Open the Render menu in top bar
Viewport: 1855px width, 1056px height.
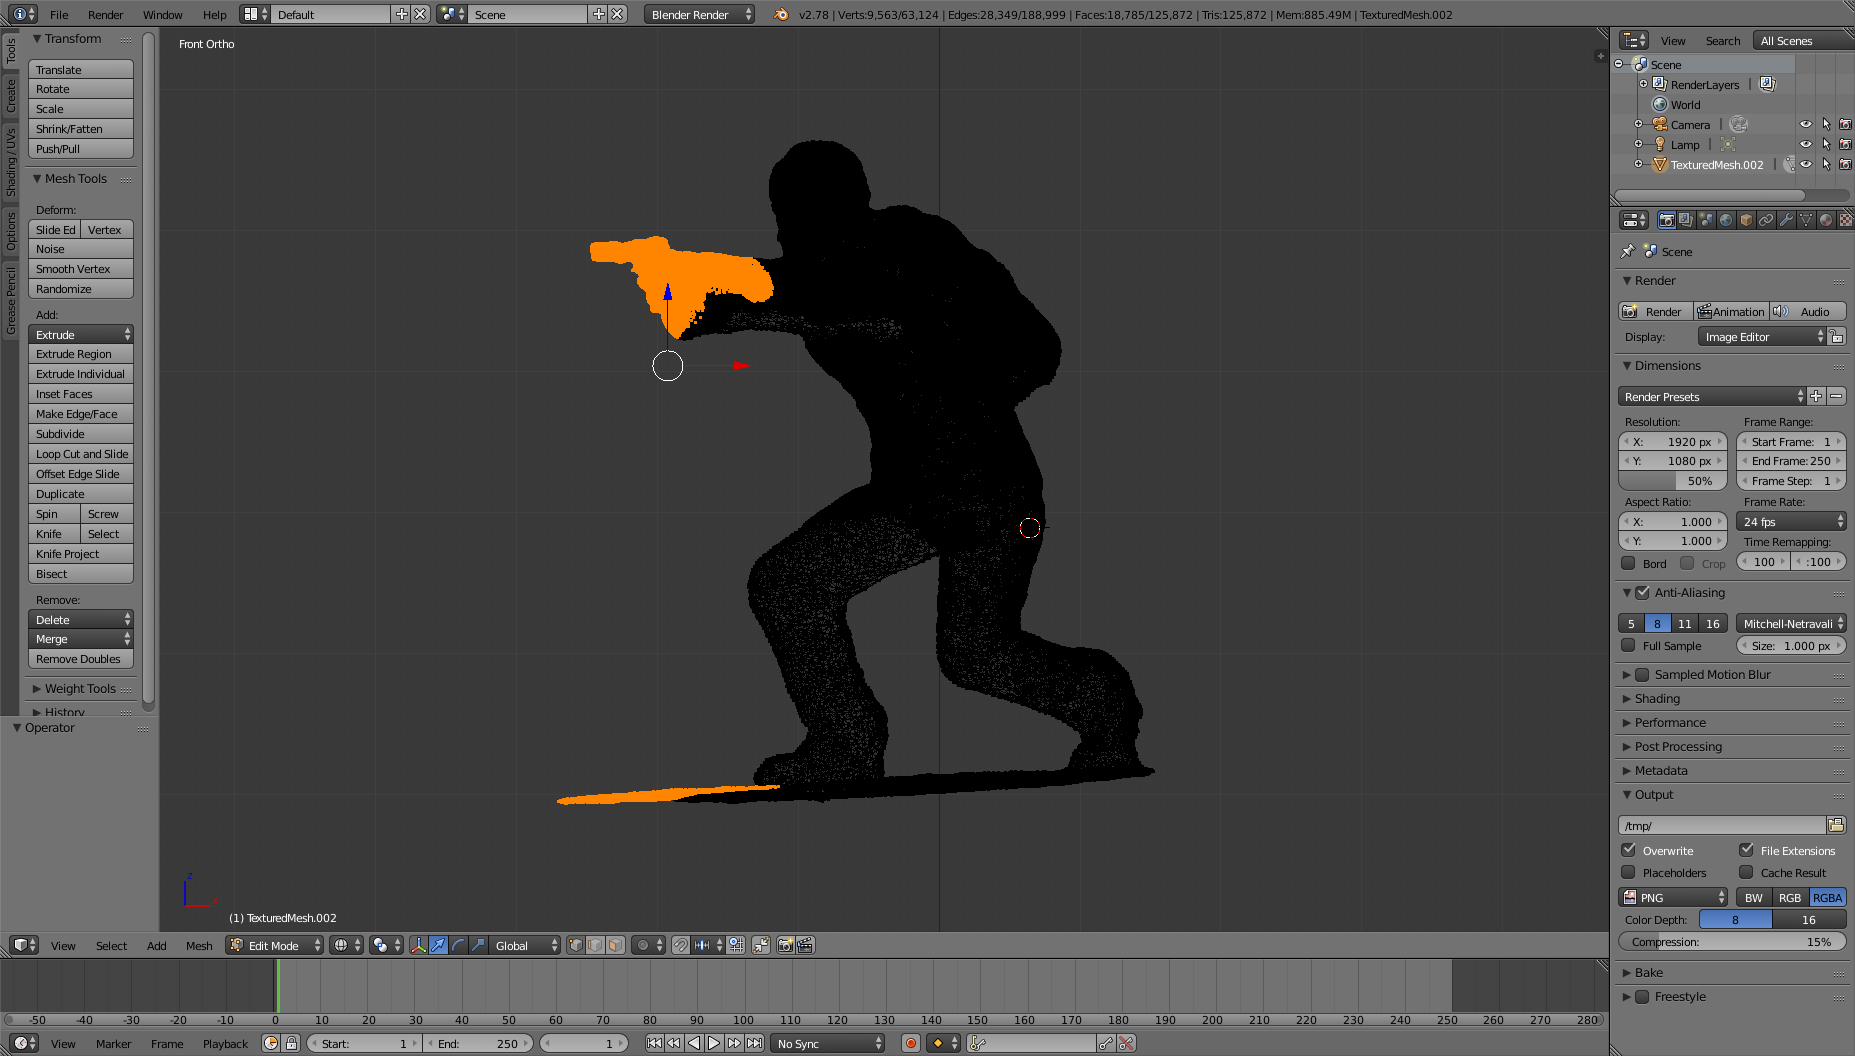[x=105, y=14]
